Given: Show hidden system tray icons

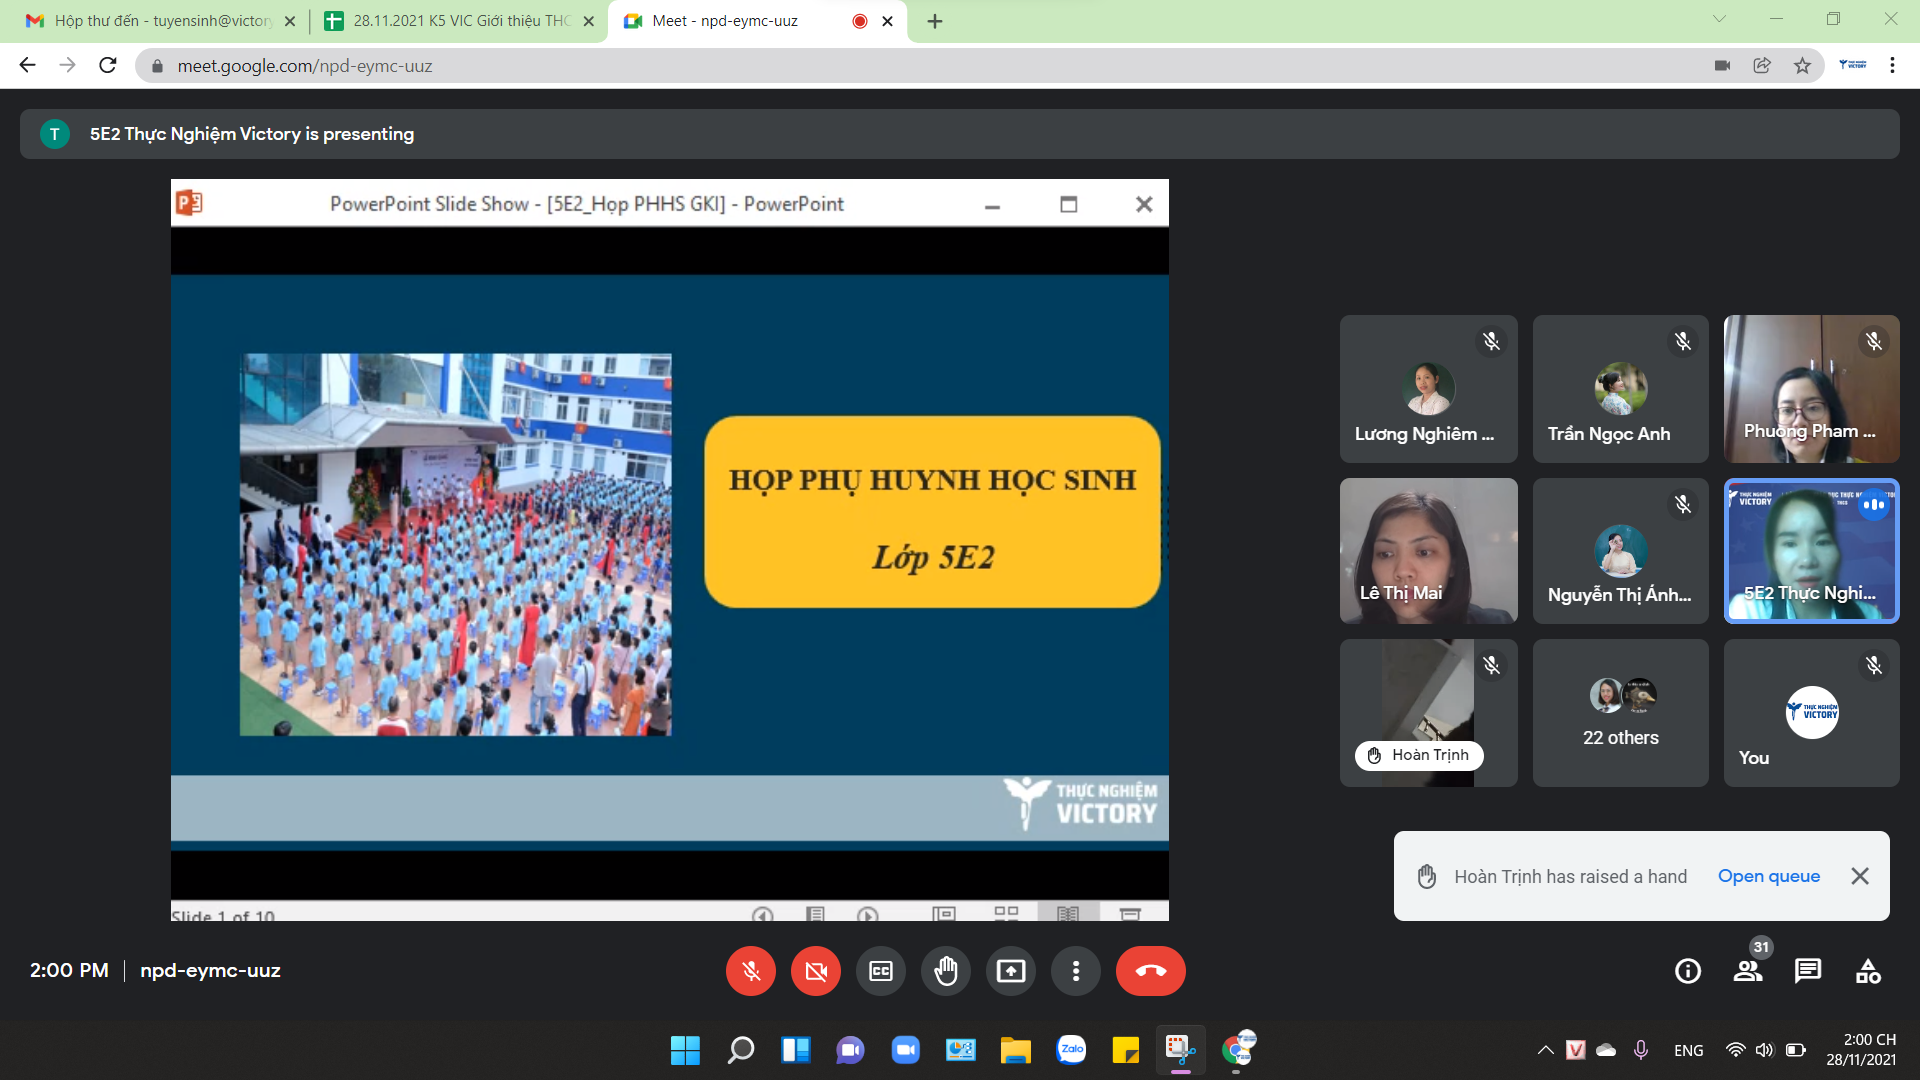Looking at the screenshot, I should [x=1545, y=1050].
